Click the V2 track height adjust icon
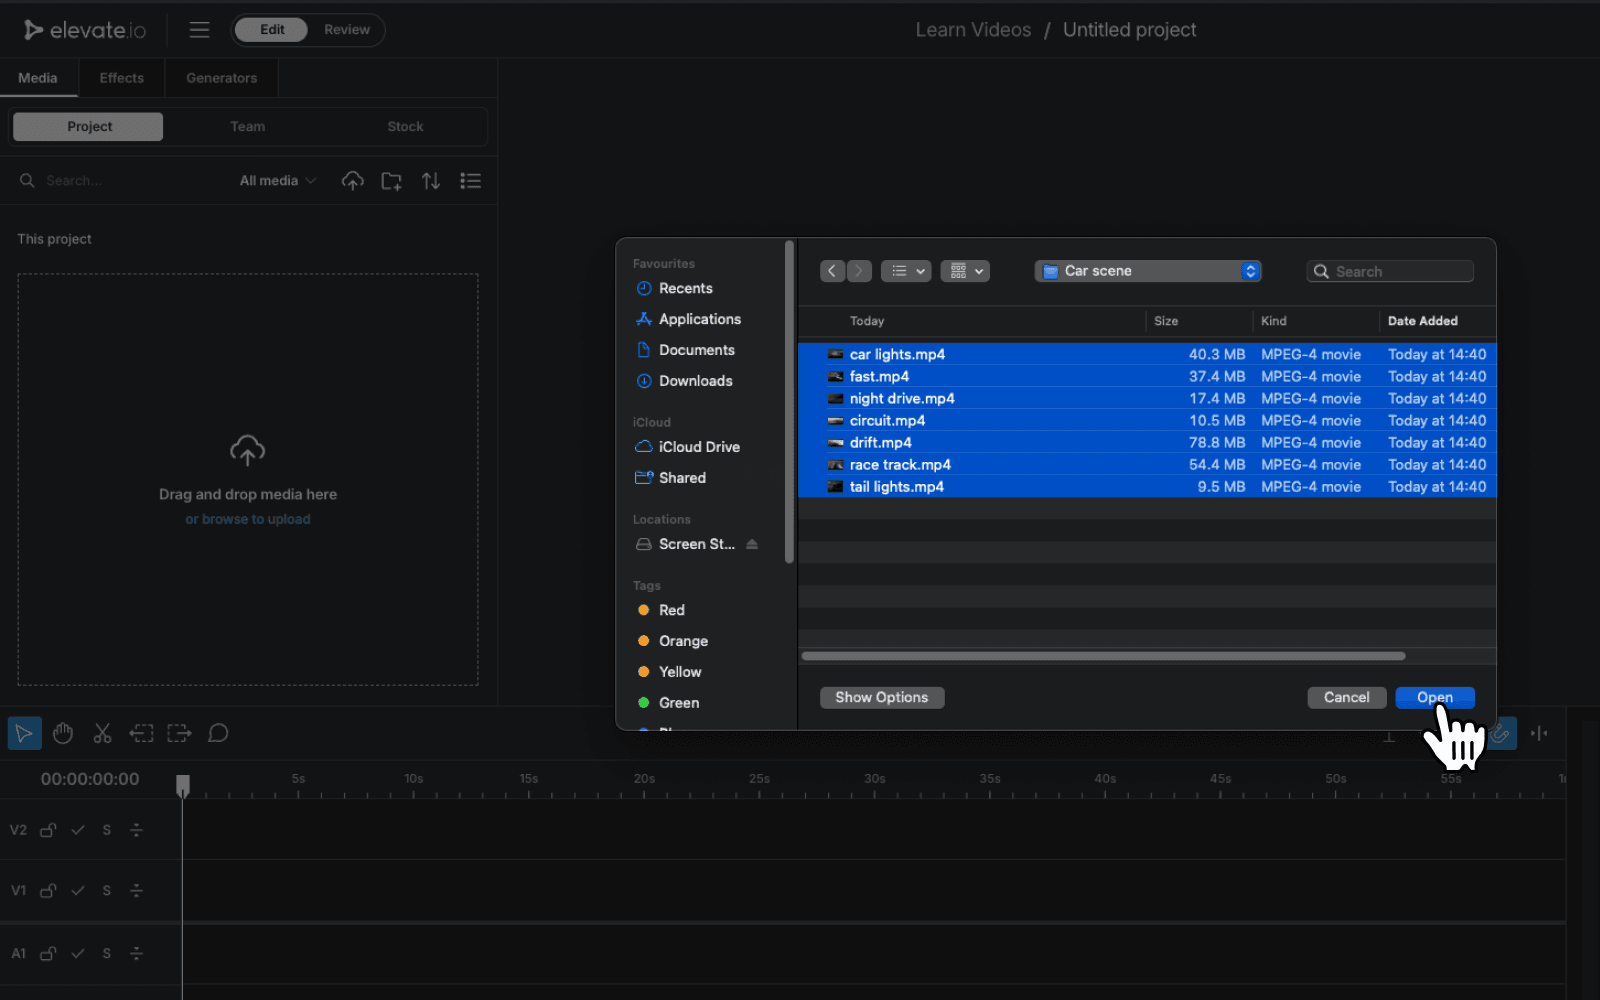Image resolution: width=1600 pixels, height=1000 pixels. pos(136,830)
